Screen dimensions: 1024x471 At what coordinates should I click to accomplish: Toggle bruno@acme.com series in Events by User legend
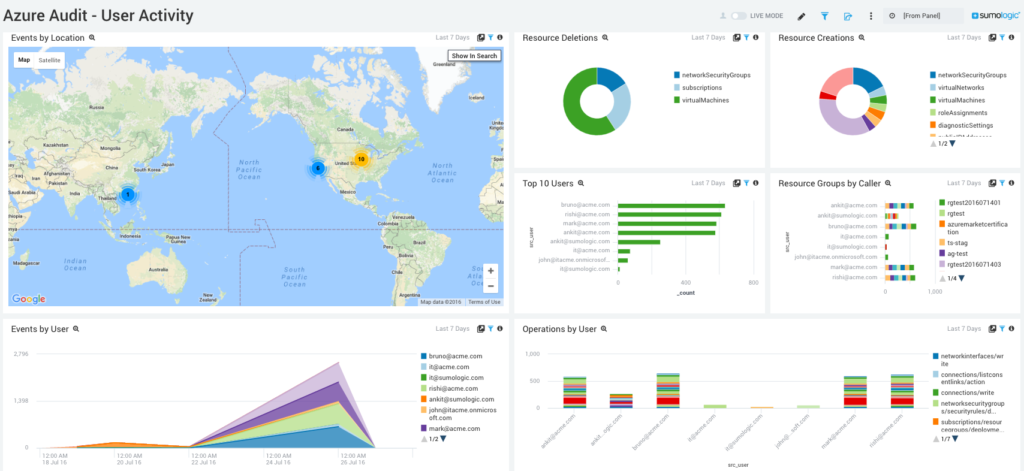pos(451,357)
